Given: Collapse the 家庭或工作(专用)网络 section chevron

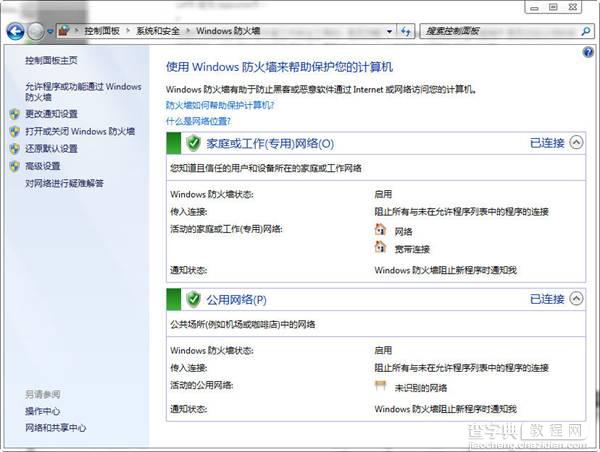Looking at the screenshot, I should [576, 143].
